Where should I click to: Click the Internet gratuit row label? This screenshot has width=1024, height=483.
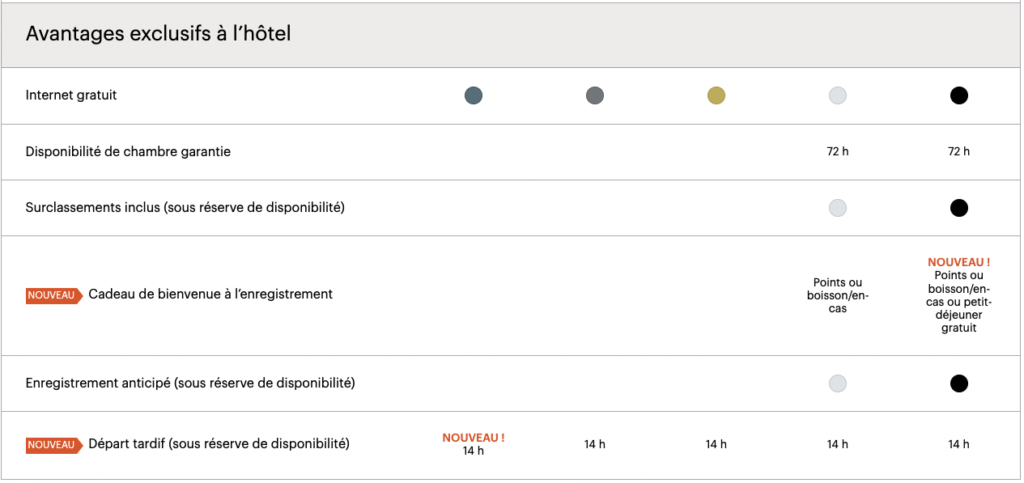pos(78,96)
